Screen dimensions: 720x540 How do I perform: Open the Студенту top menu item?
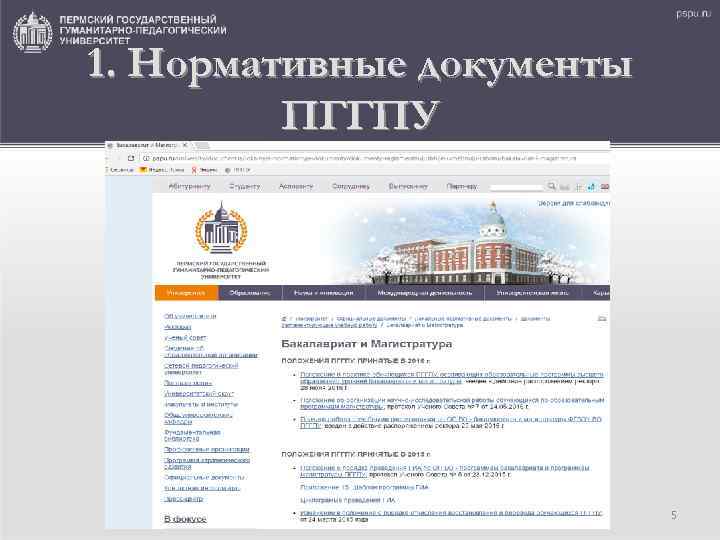[244, 186]
